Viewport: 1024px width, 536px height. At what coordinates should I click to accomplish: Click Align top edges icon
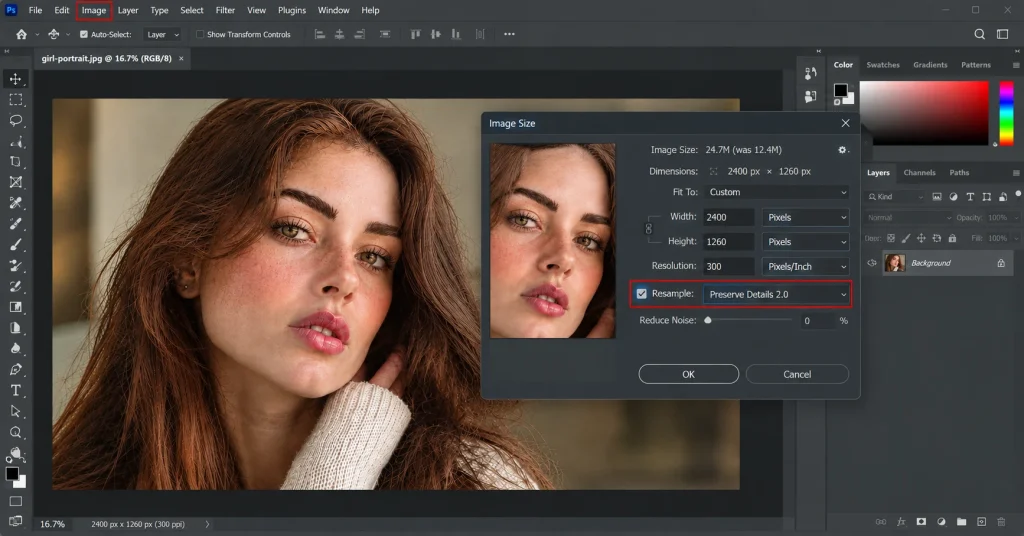tap(415, 34)
